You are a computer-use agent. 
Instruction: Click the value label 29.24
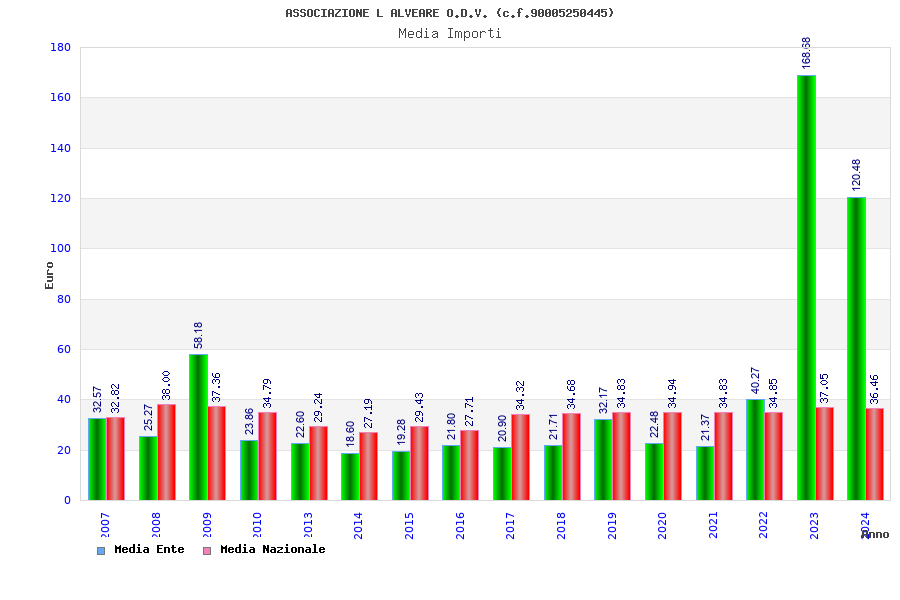coord(319,408)
